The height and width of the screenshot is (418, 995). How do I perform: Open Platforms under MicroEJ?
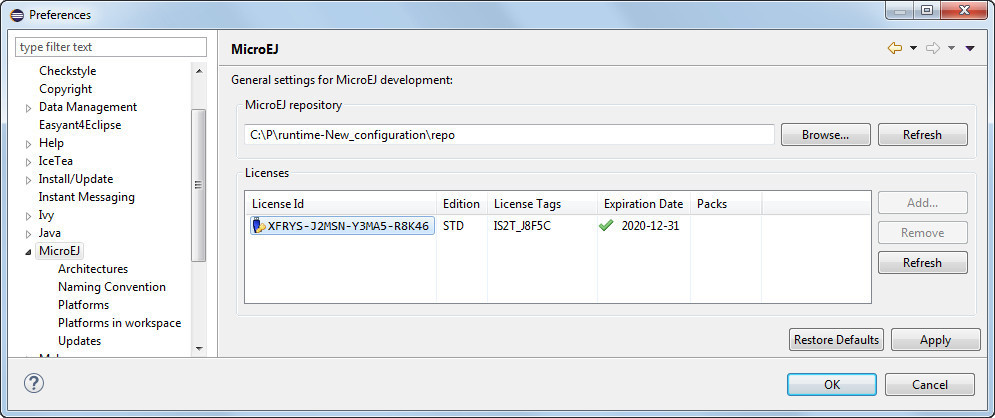(x=83, y=304)
